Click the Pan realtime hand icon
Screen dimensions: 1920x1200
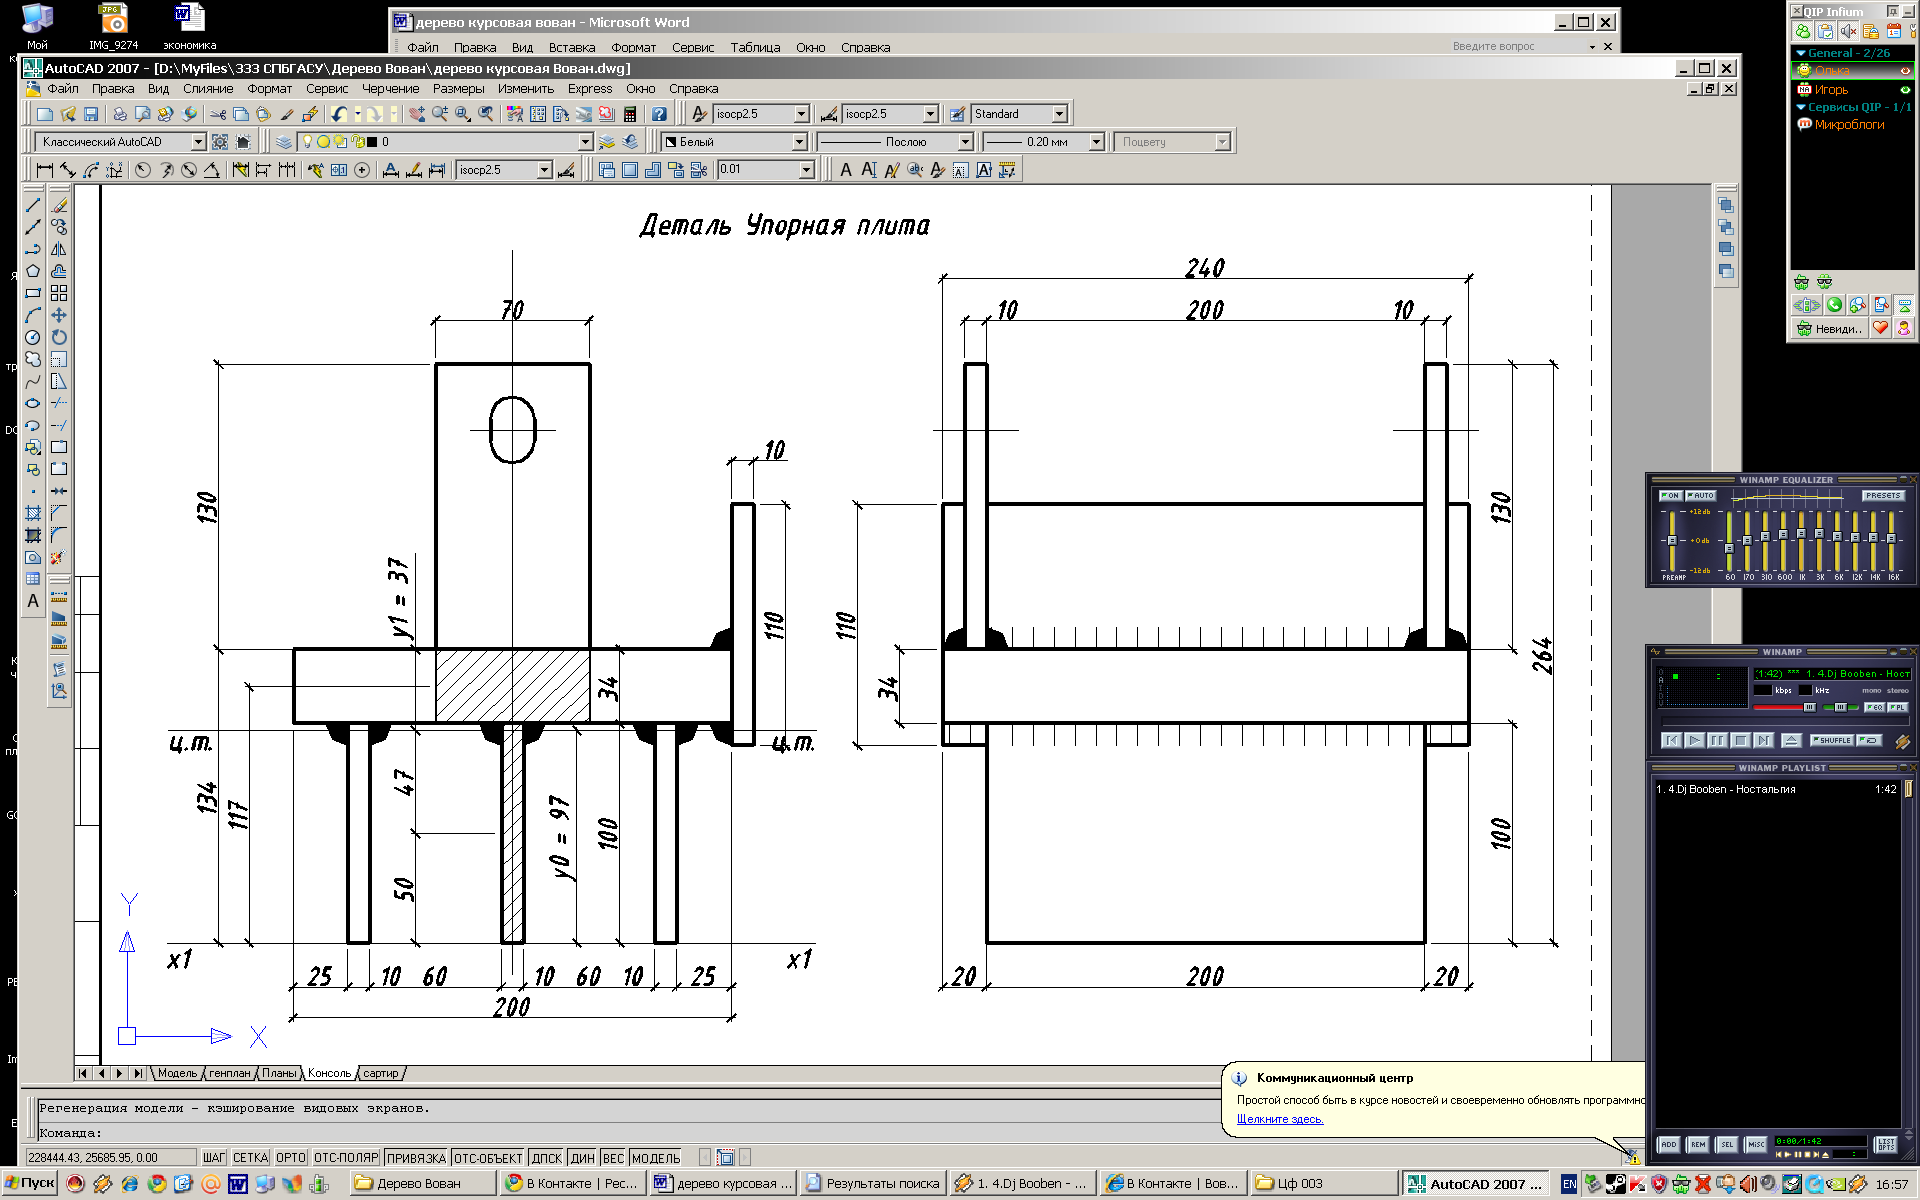pyautogui.click(x=417, y=114)
